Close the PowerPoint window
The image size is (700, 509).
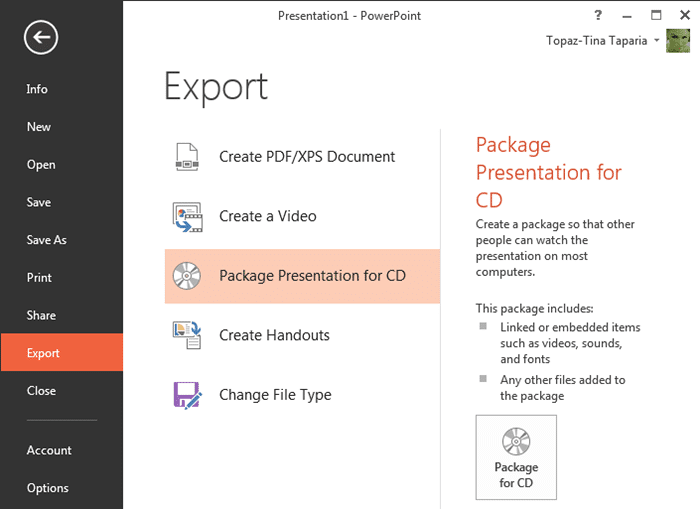[685, 16]
